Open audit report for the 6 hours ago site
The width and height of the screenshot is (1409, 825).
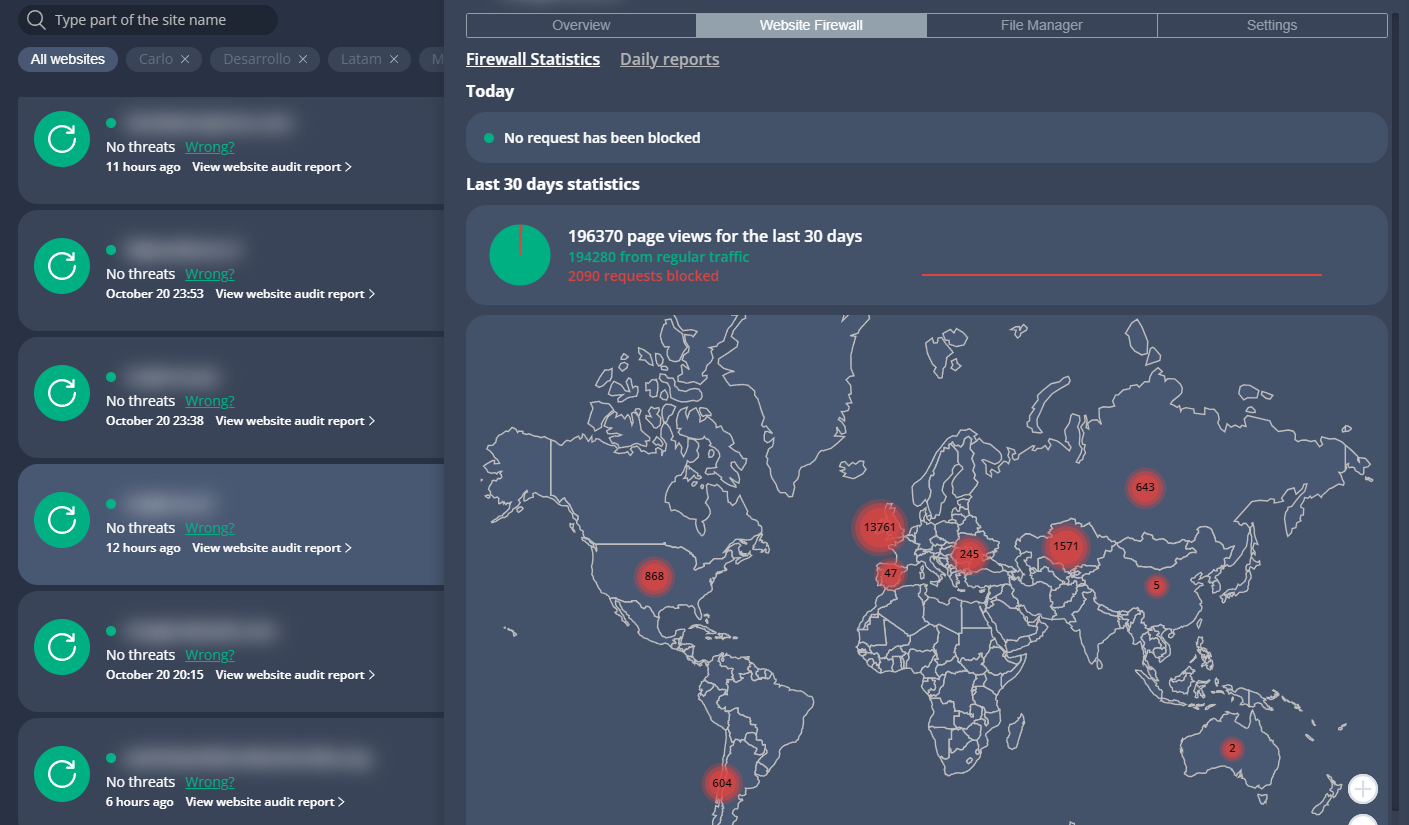(x=265, y=802)
